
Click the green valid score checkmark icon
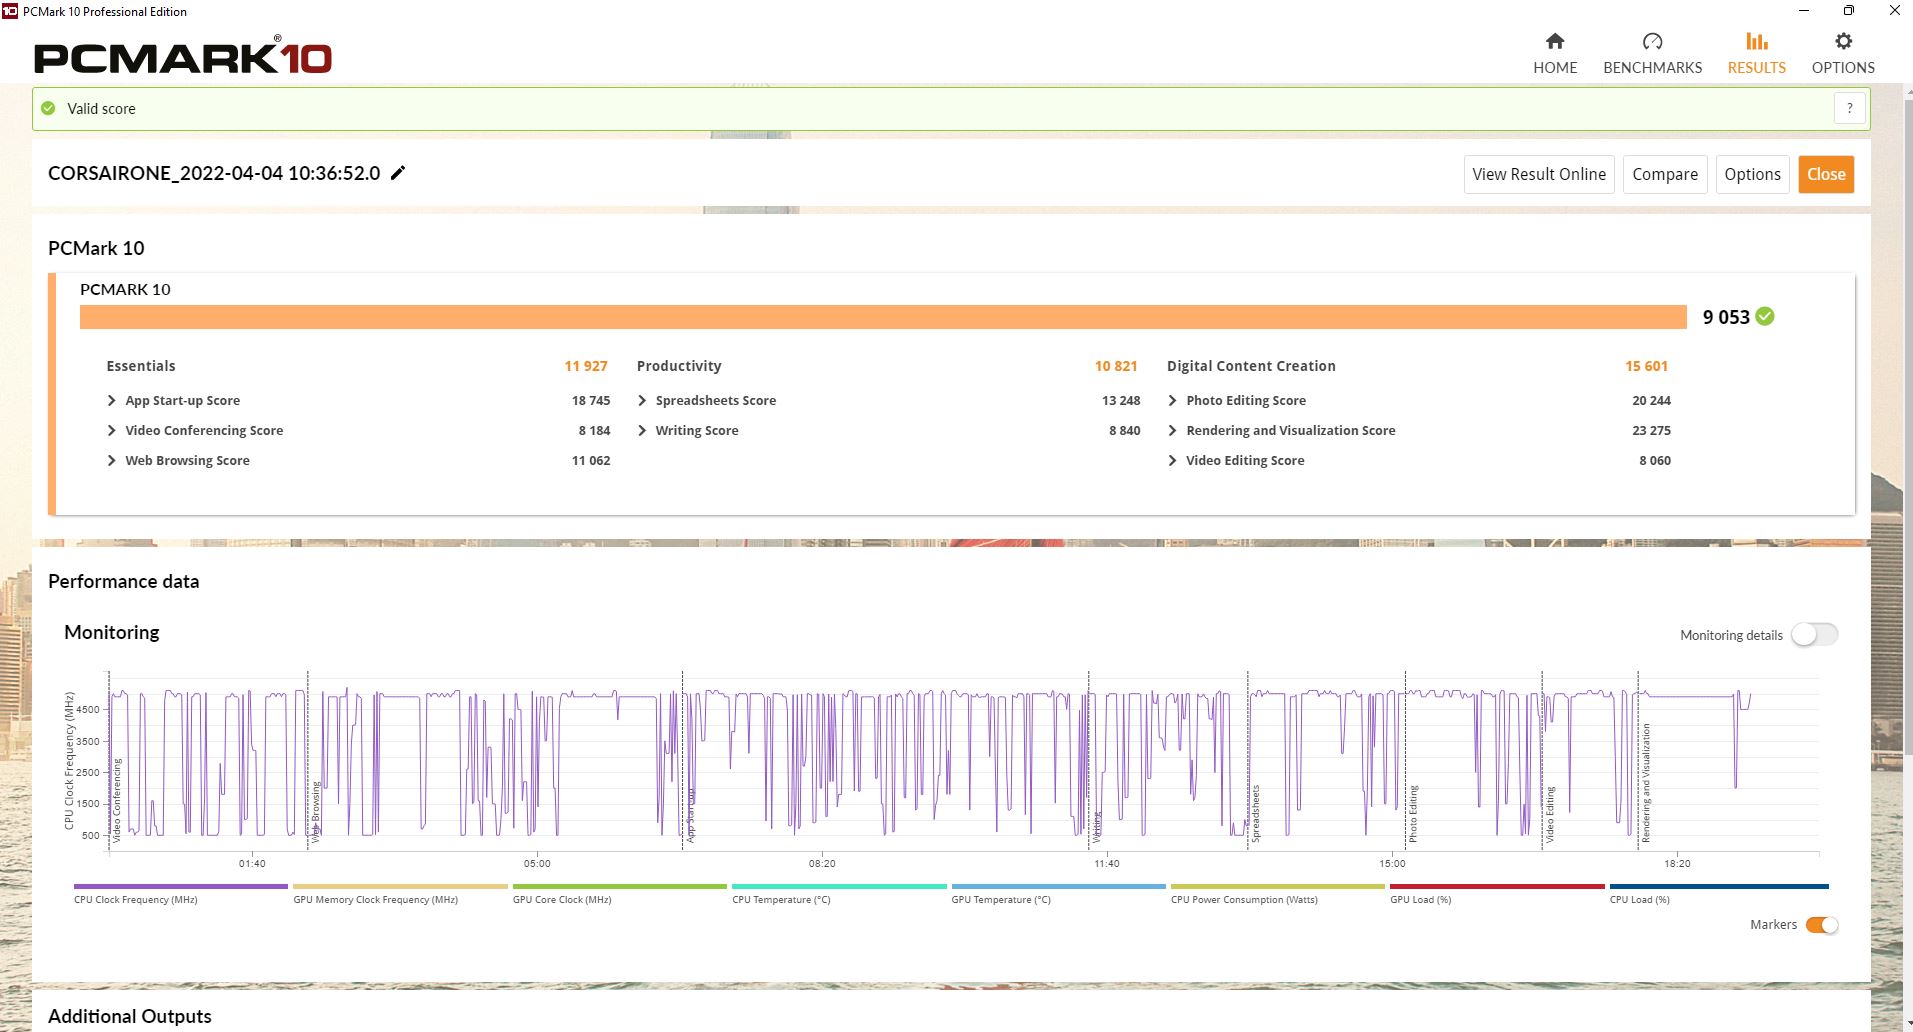click(48, 108)
